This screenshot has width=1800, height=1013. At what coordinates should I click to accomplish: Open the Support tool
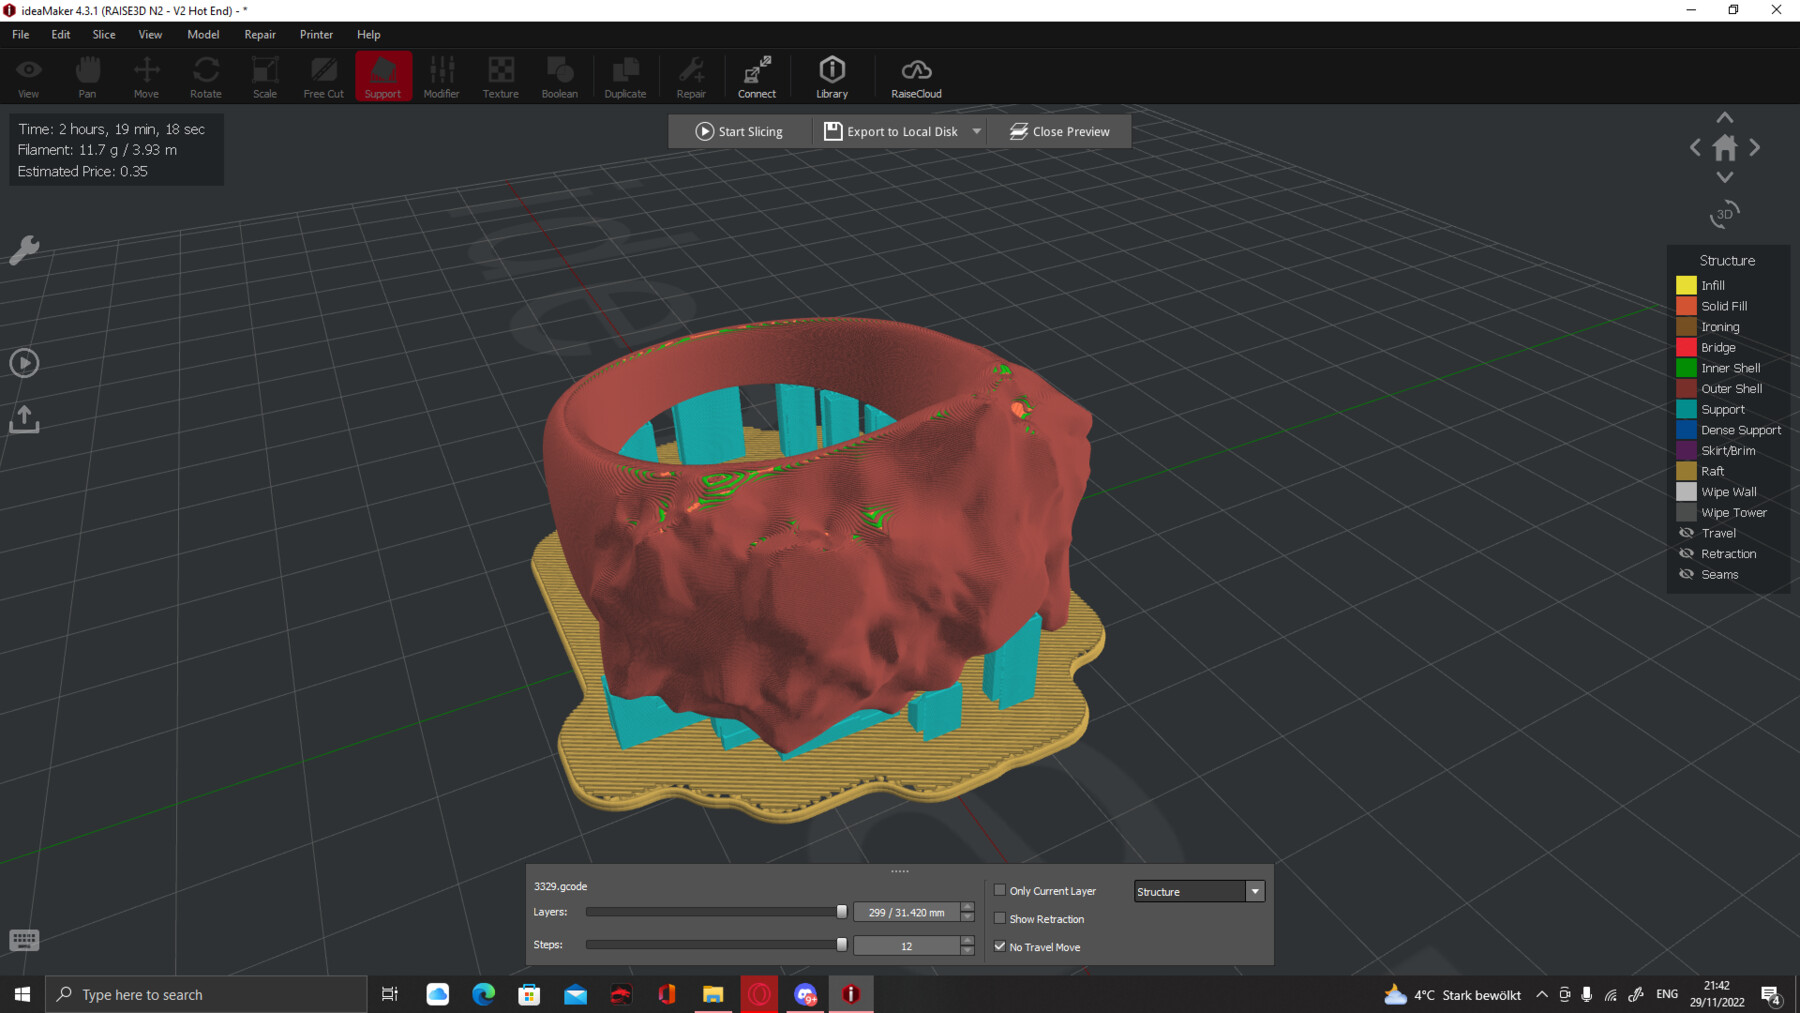coord(383,75)
